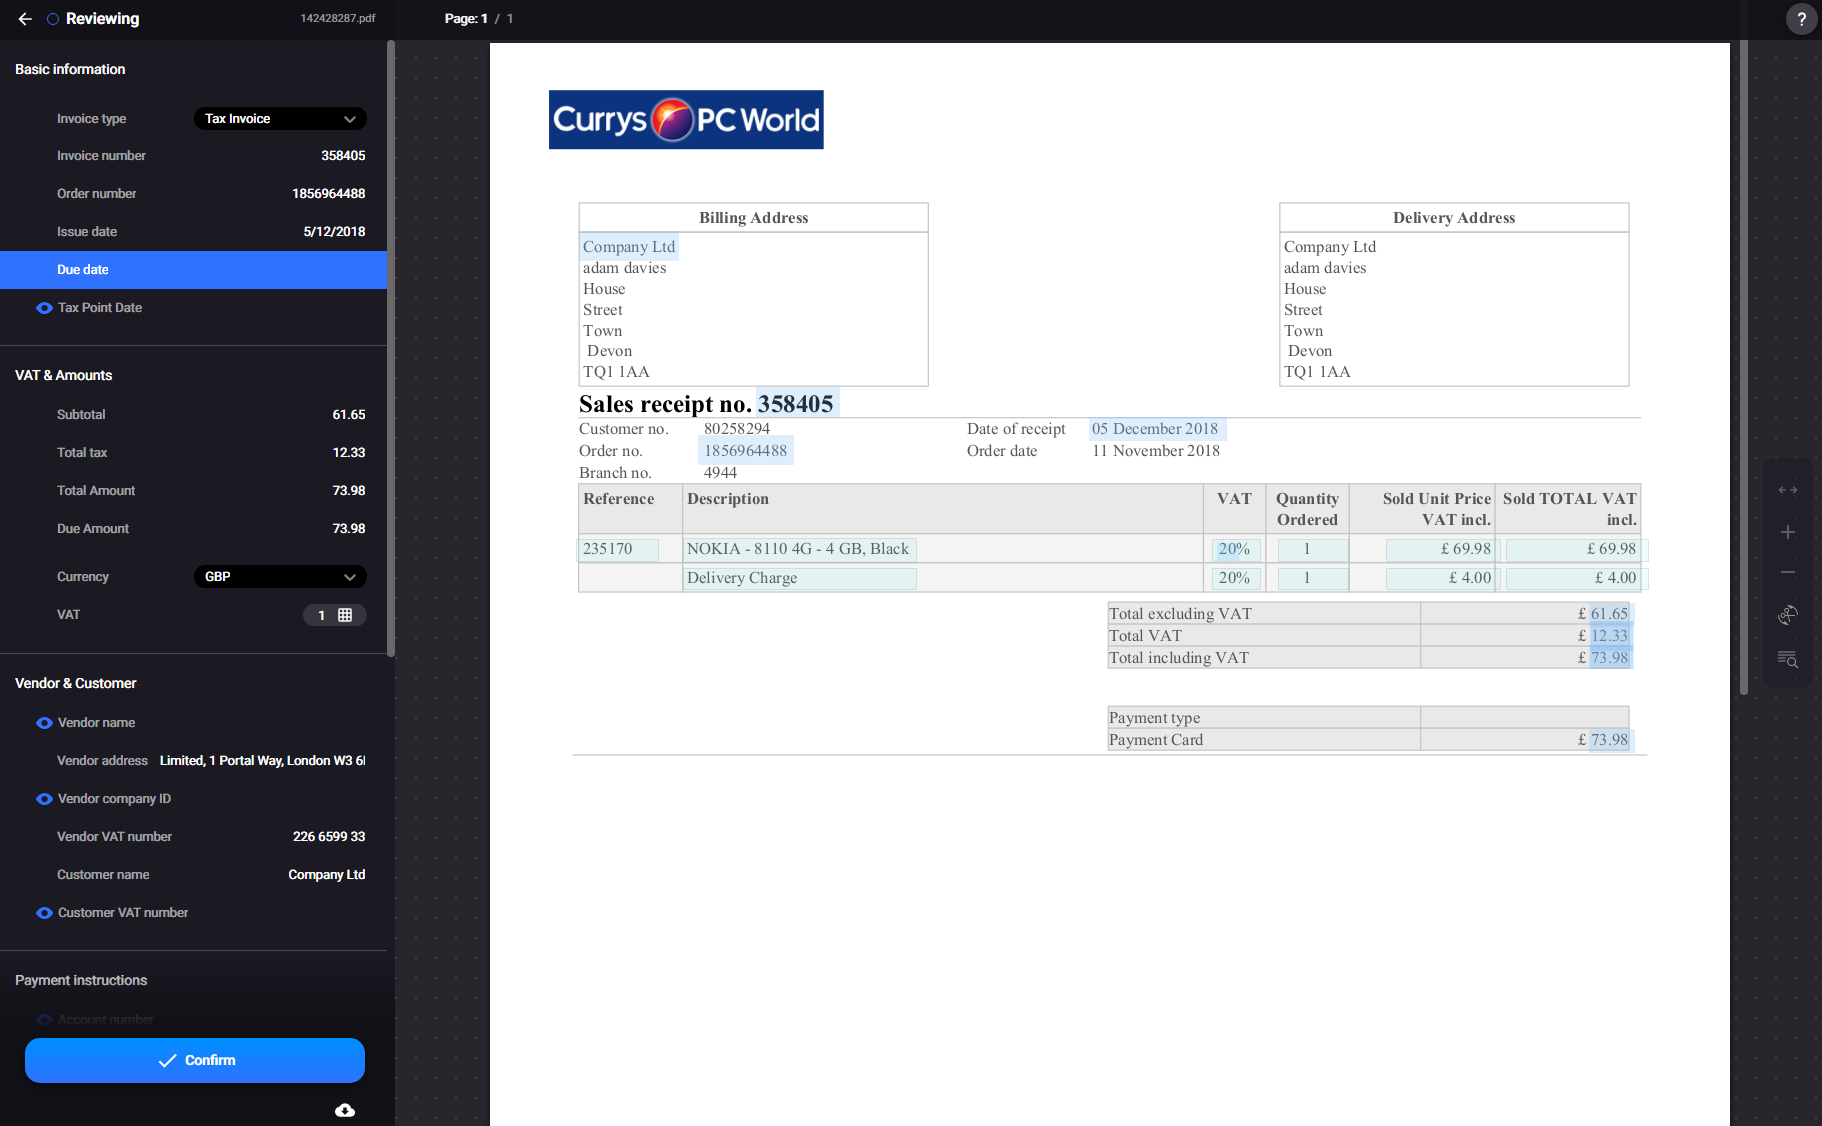Show the Vendor name field via its eye icon

click(44, 722)
